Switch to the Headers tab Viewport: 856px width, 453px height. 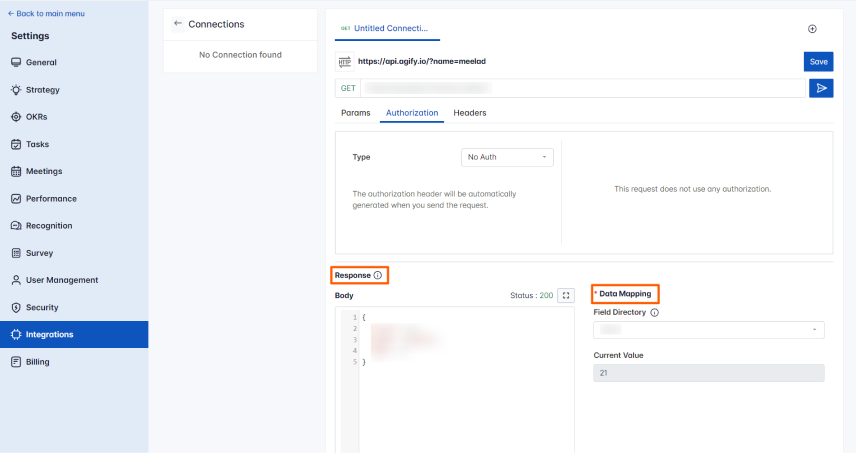[x=469, y=113]
